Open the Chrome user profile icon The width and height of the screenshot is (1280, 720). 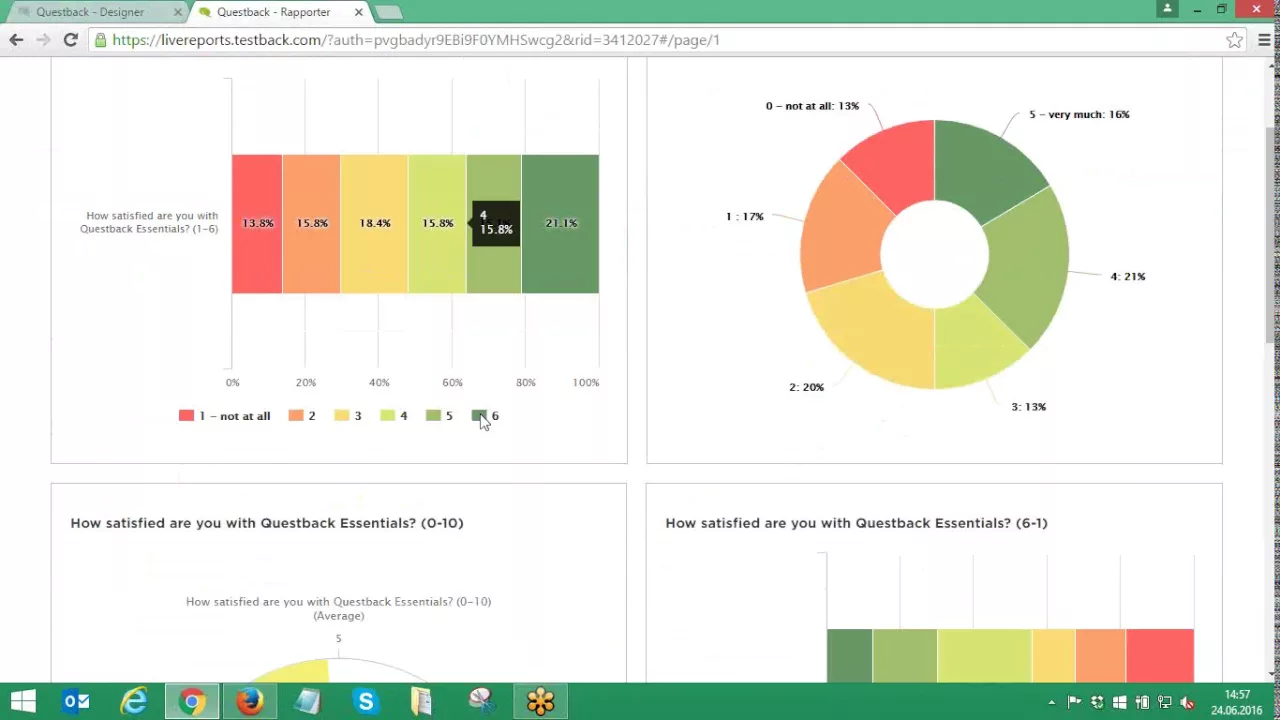tap(1167, 9)
